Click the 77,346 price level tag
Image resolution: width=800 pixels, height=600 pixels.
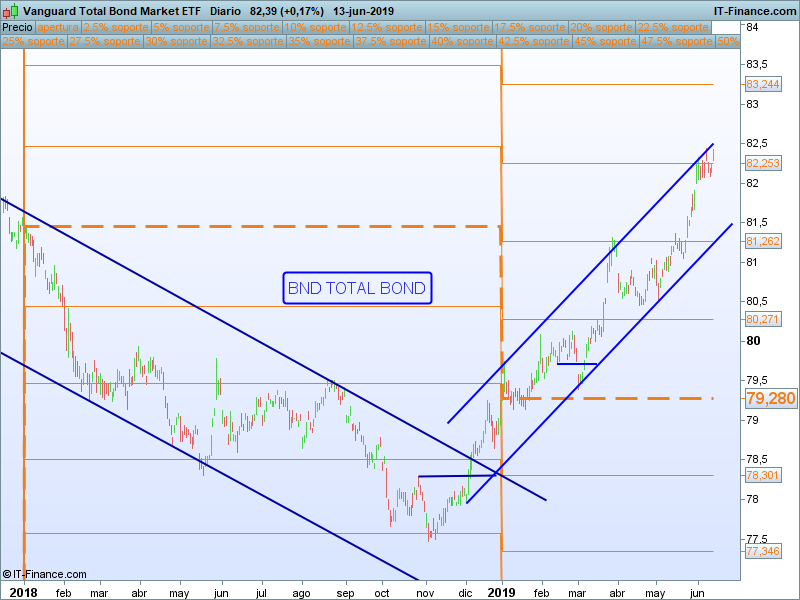[x=763, y=551]
